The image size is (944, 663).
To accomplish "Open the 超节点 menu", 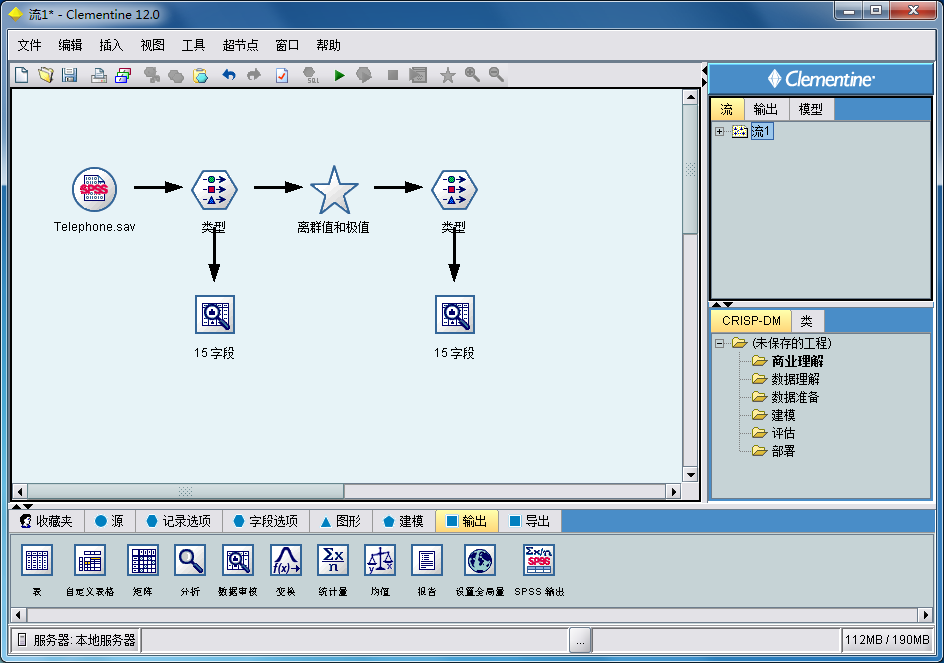I will 240,45.
